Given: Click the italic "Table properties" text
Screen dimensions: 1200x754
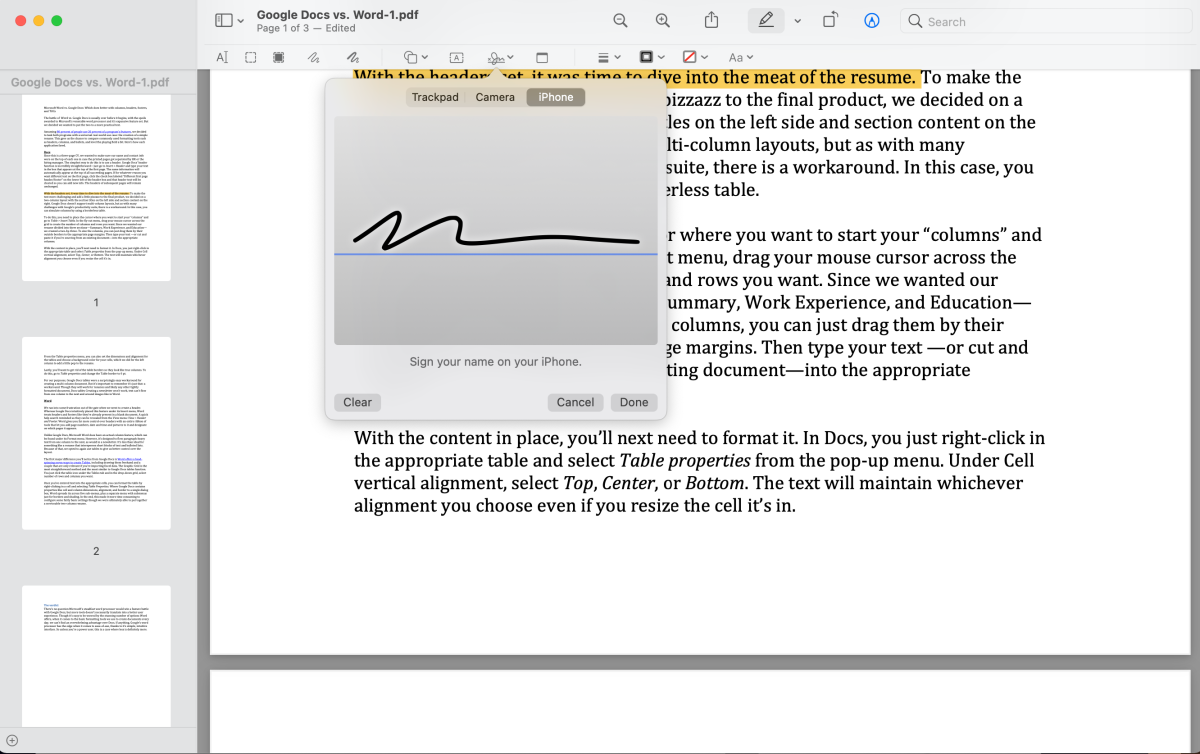Looking at the screenshot, I should tap(683, 460).
